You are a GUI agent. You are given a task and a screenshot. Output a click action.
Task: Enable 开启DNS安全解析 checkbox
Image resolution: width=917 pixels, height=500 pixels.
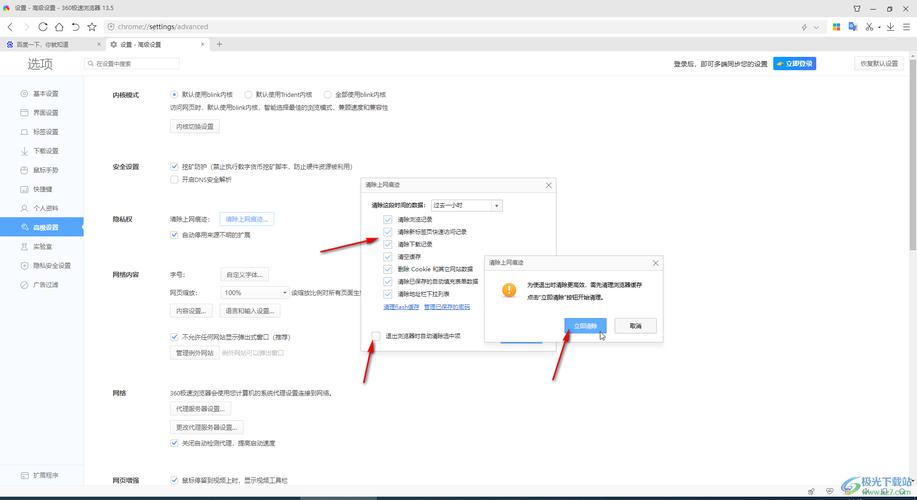[x=175, y=180]
